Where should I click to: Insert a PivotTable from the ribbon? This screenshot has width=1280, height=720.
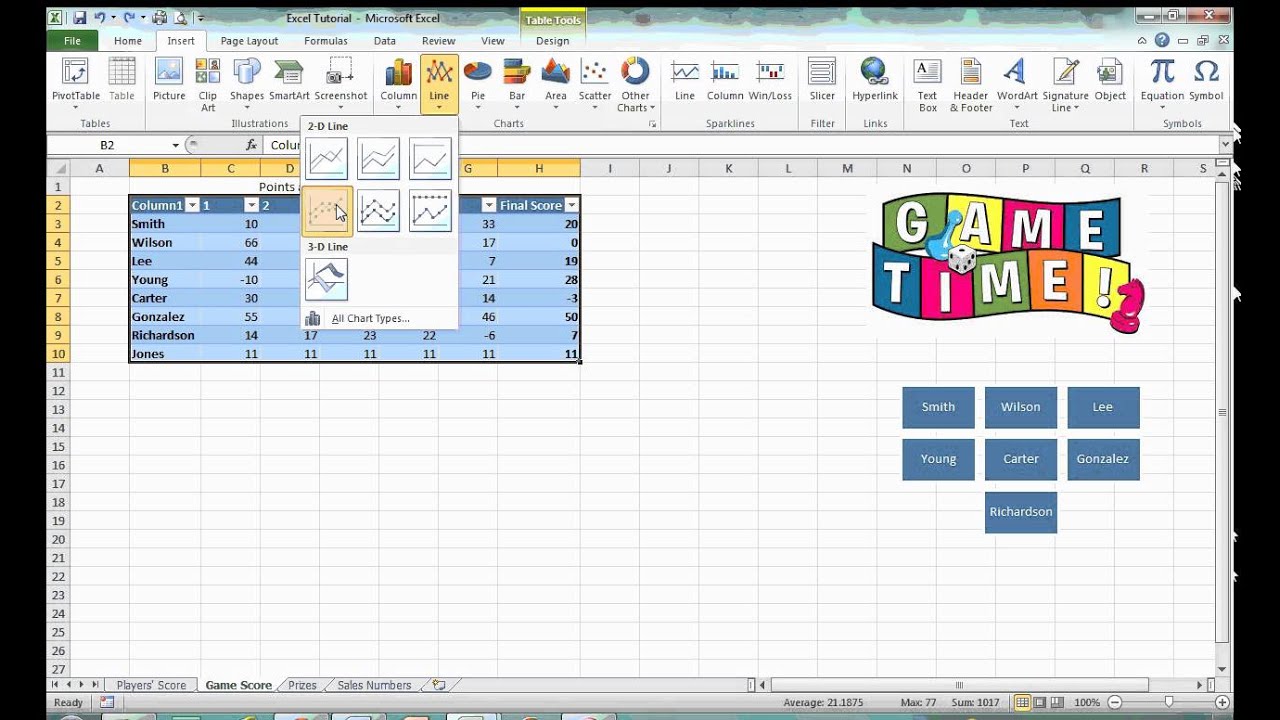(76, 83)
